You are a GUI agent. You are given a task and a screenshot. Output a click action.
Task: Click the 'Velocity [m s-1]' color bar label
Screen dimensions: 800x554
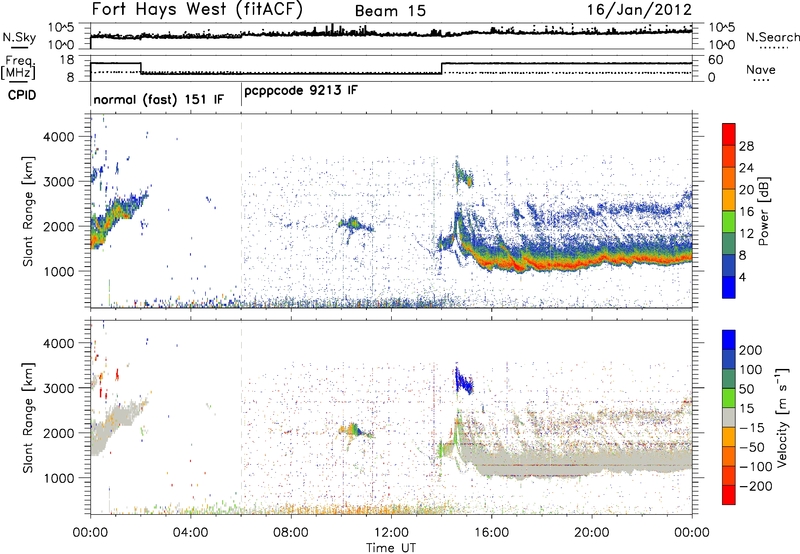coord(782,417)
